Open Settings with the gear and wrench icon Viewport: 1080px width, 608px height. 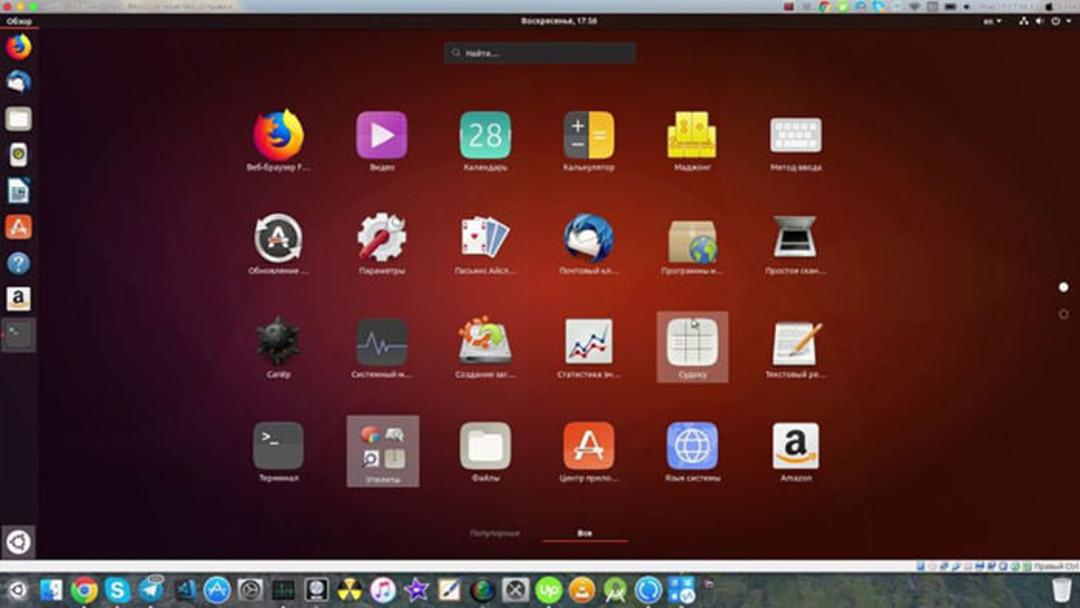click(382, 239)
